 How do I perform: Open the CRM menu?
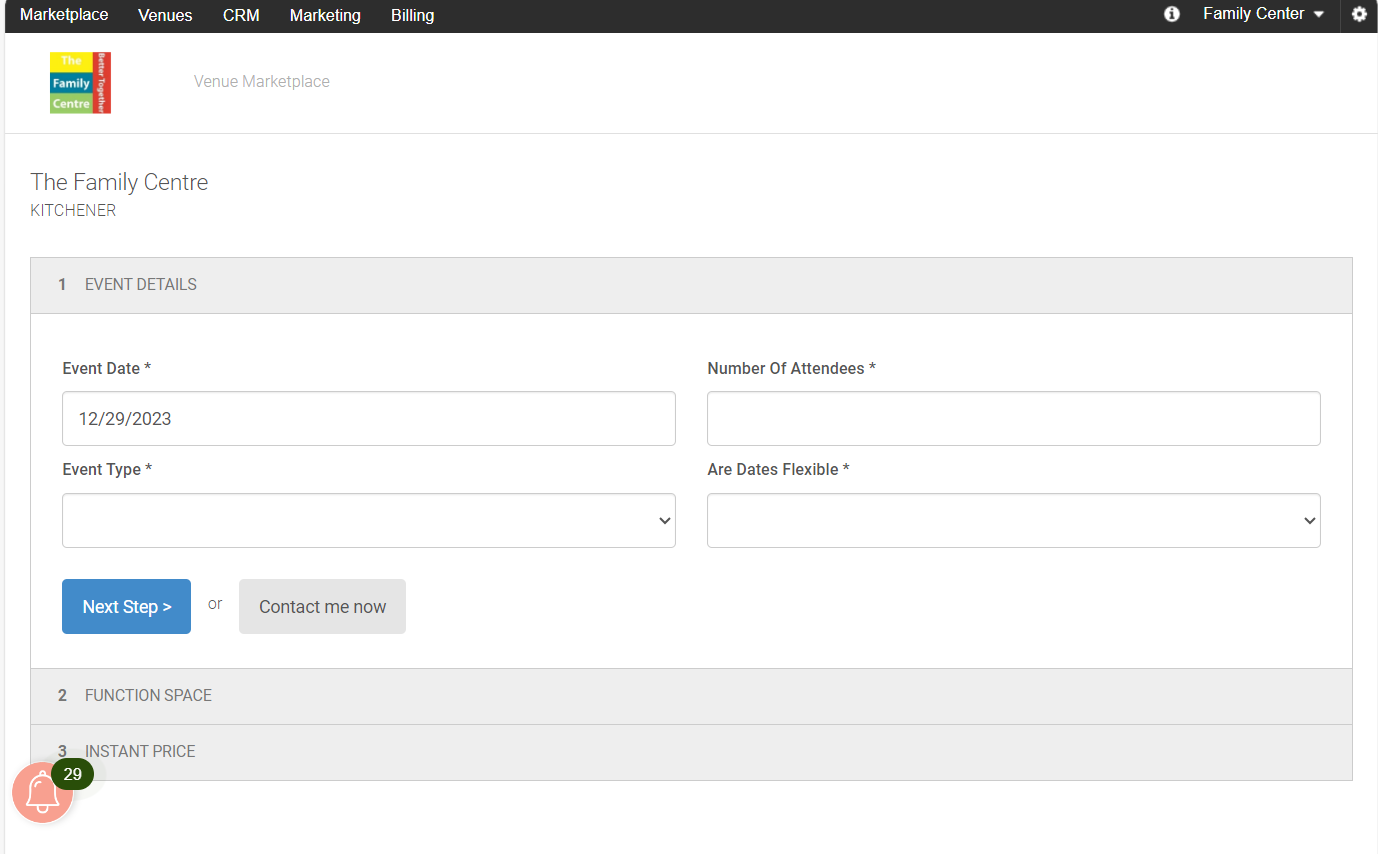pyautogui.click(x=241, y=15)
